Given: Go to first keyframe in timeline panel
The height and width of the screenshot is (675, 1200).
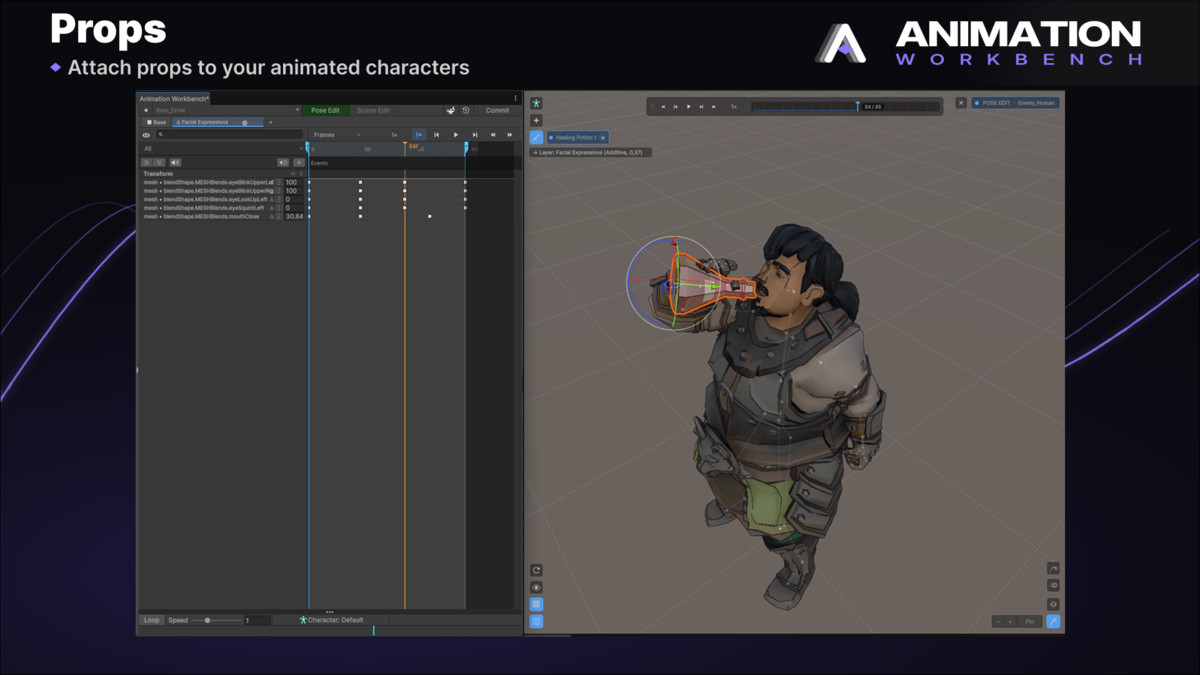Looking at the screenshot, I should click(493, 134).
